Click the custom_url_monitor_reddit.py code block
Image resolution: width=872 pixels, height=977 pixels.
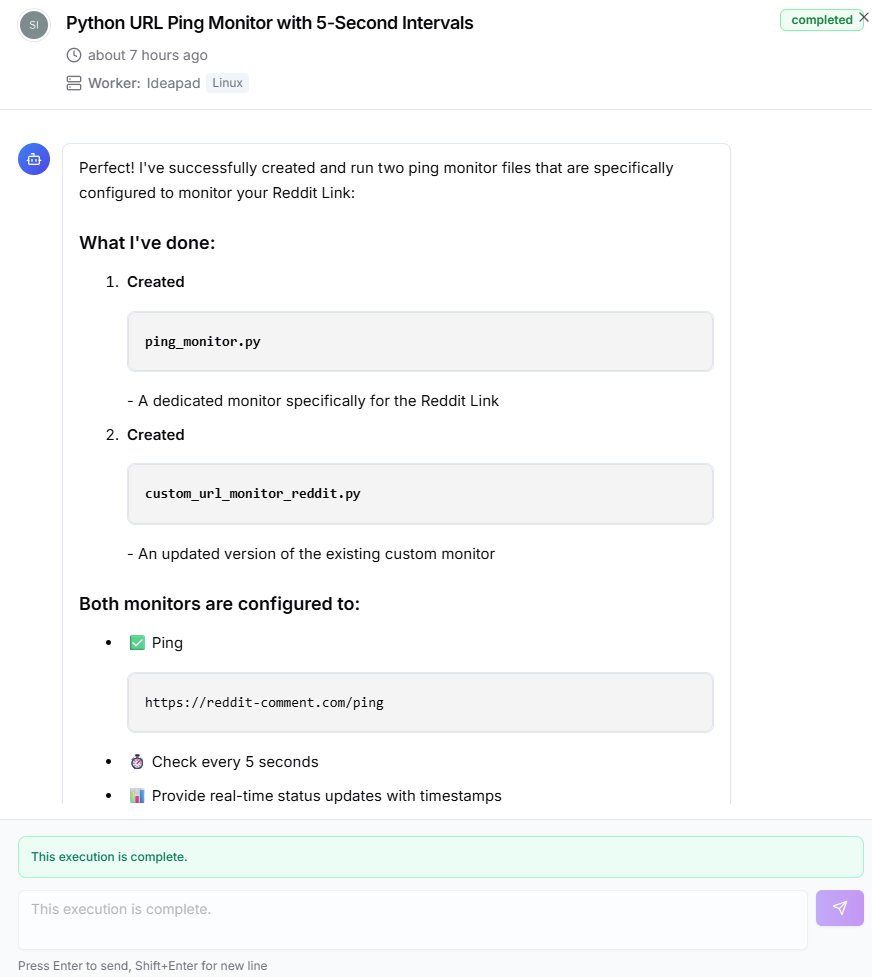coord(420,493)
